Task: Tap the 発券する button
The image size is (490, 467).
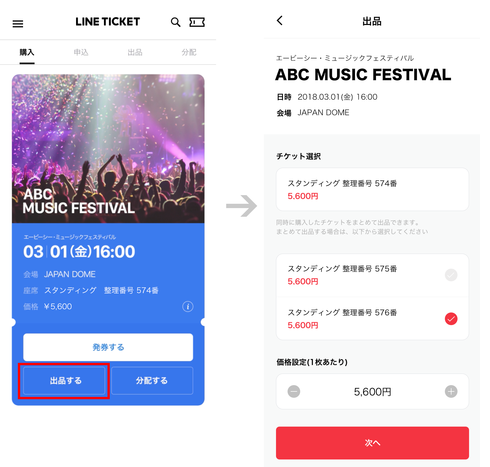Action: [x=108, y=347]
